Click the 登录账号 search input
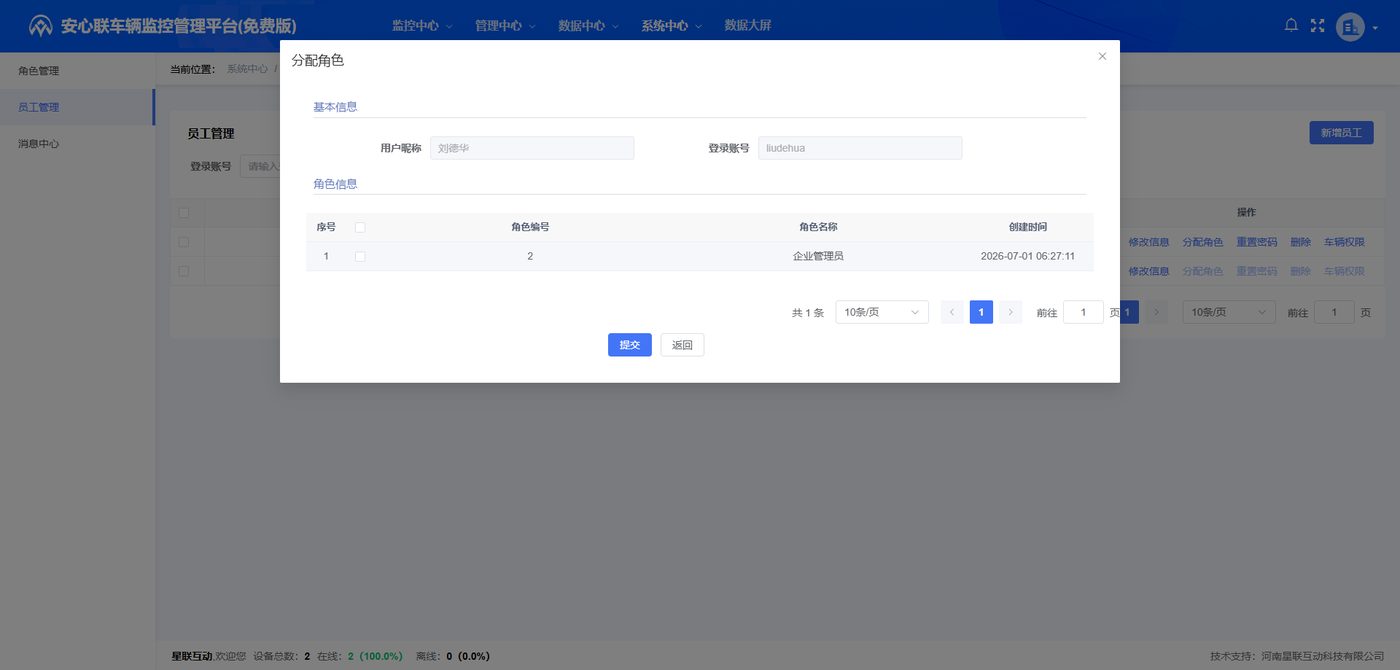The image size is (1400, 670). 260,166
